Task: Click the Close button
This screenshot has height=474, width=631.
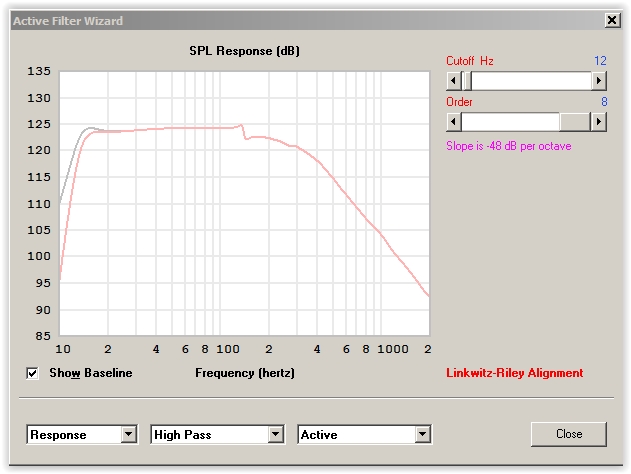Action: pos(569,434)
